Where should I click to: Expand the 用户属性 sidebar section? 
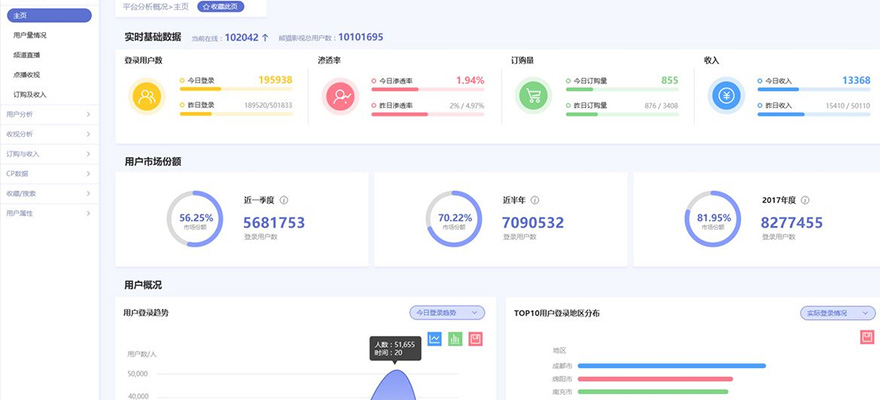[49, 213]
